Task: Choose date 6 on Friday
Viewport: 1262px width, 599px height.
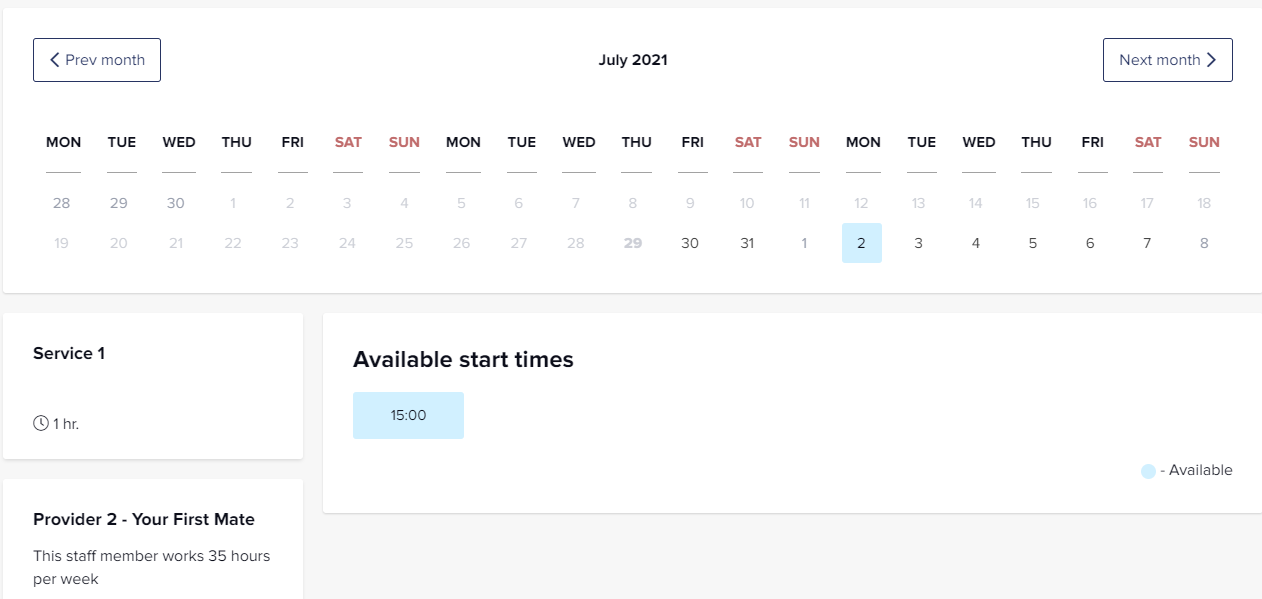Action: pos(1090,243)
